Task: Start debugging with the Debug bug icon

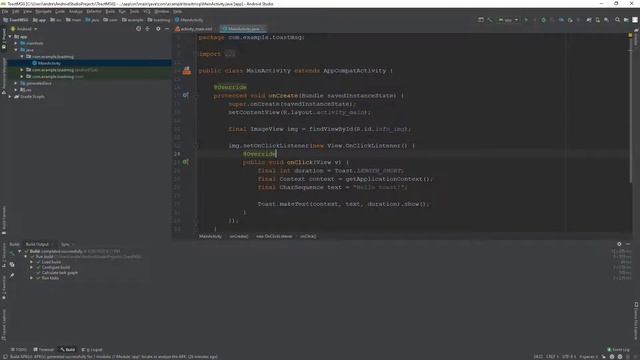Action: (543, 20)
